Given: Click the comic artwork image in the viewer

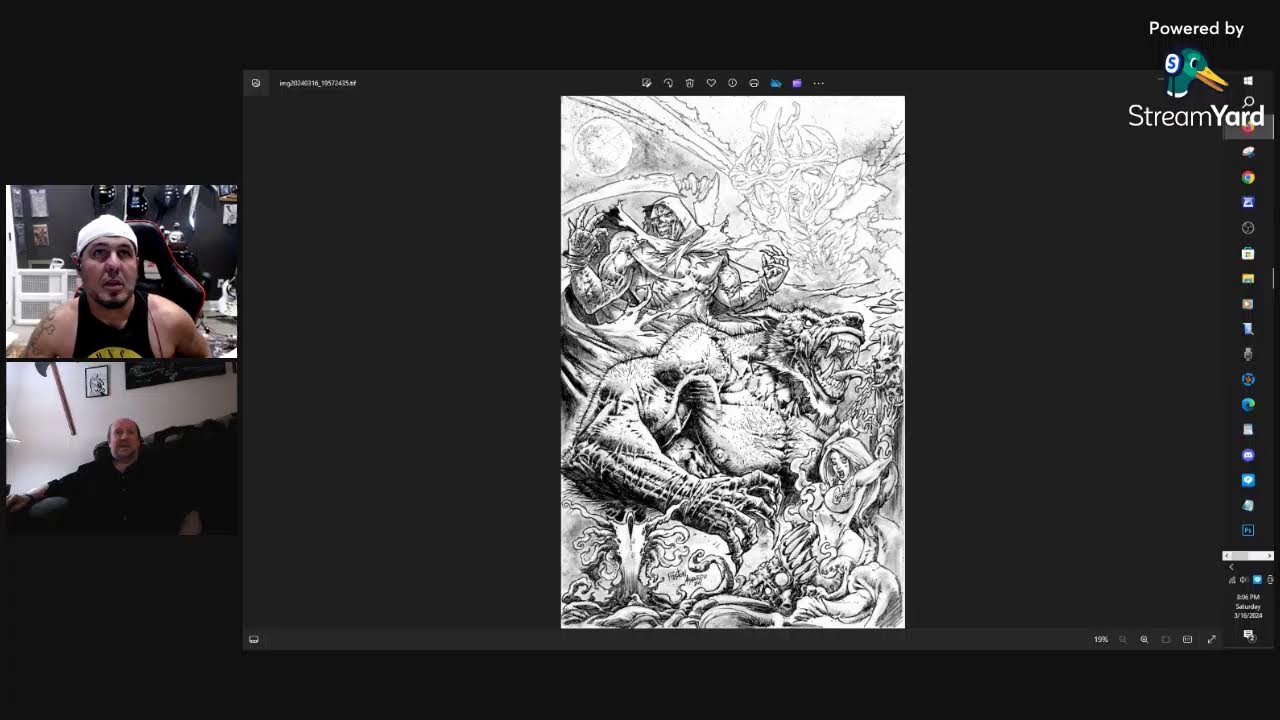Looking at the screenshot, I should click(732, 362).
